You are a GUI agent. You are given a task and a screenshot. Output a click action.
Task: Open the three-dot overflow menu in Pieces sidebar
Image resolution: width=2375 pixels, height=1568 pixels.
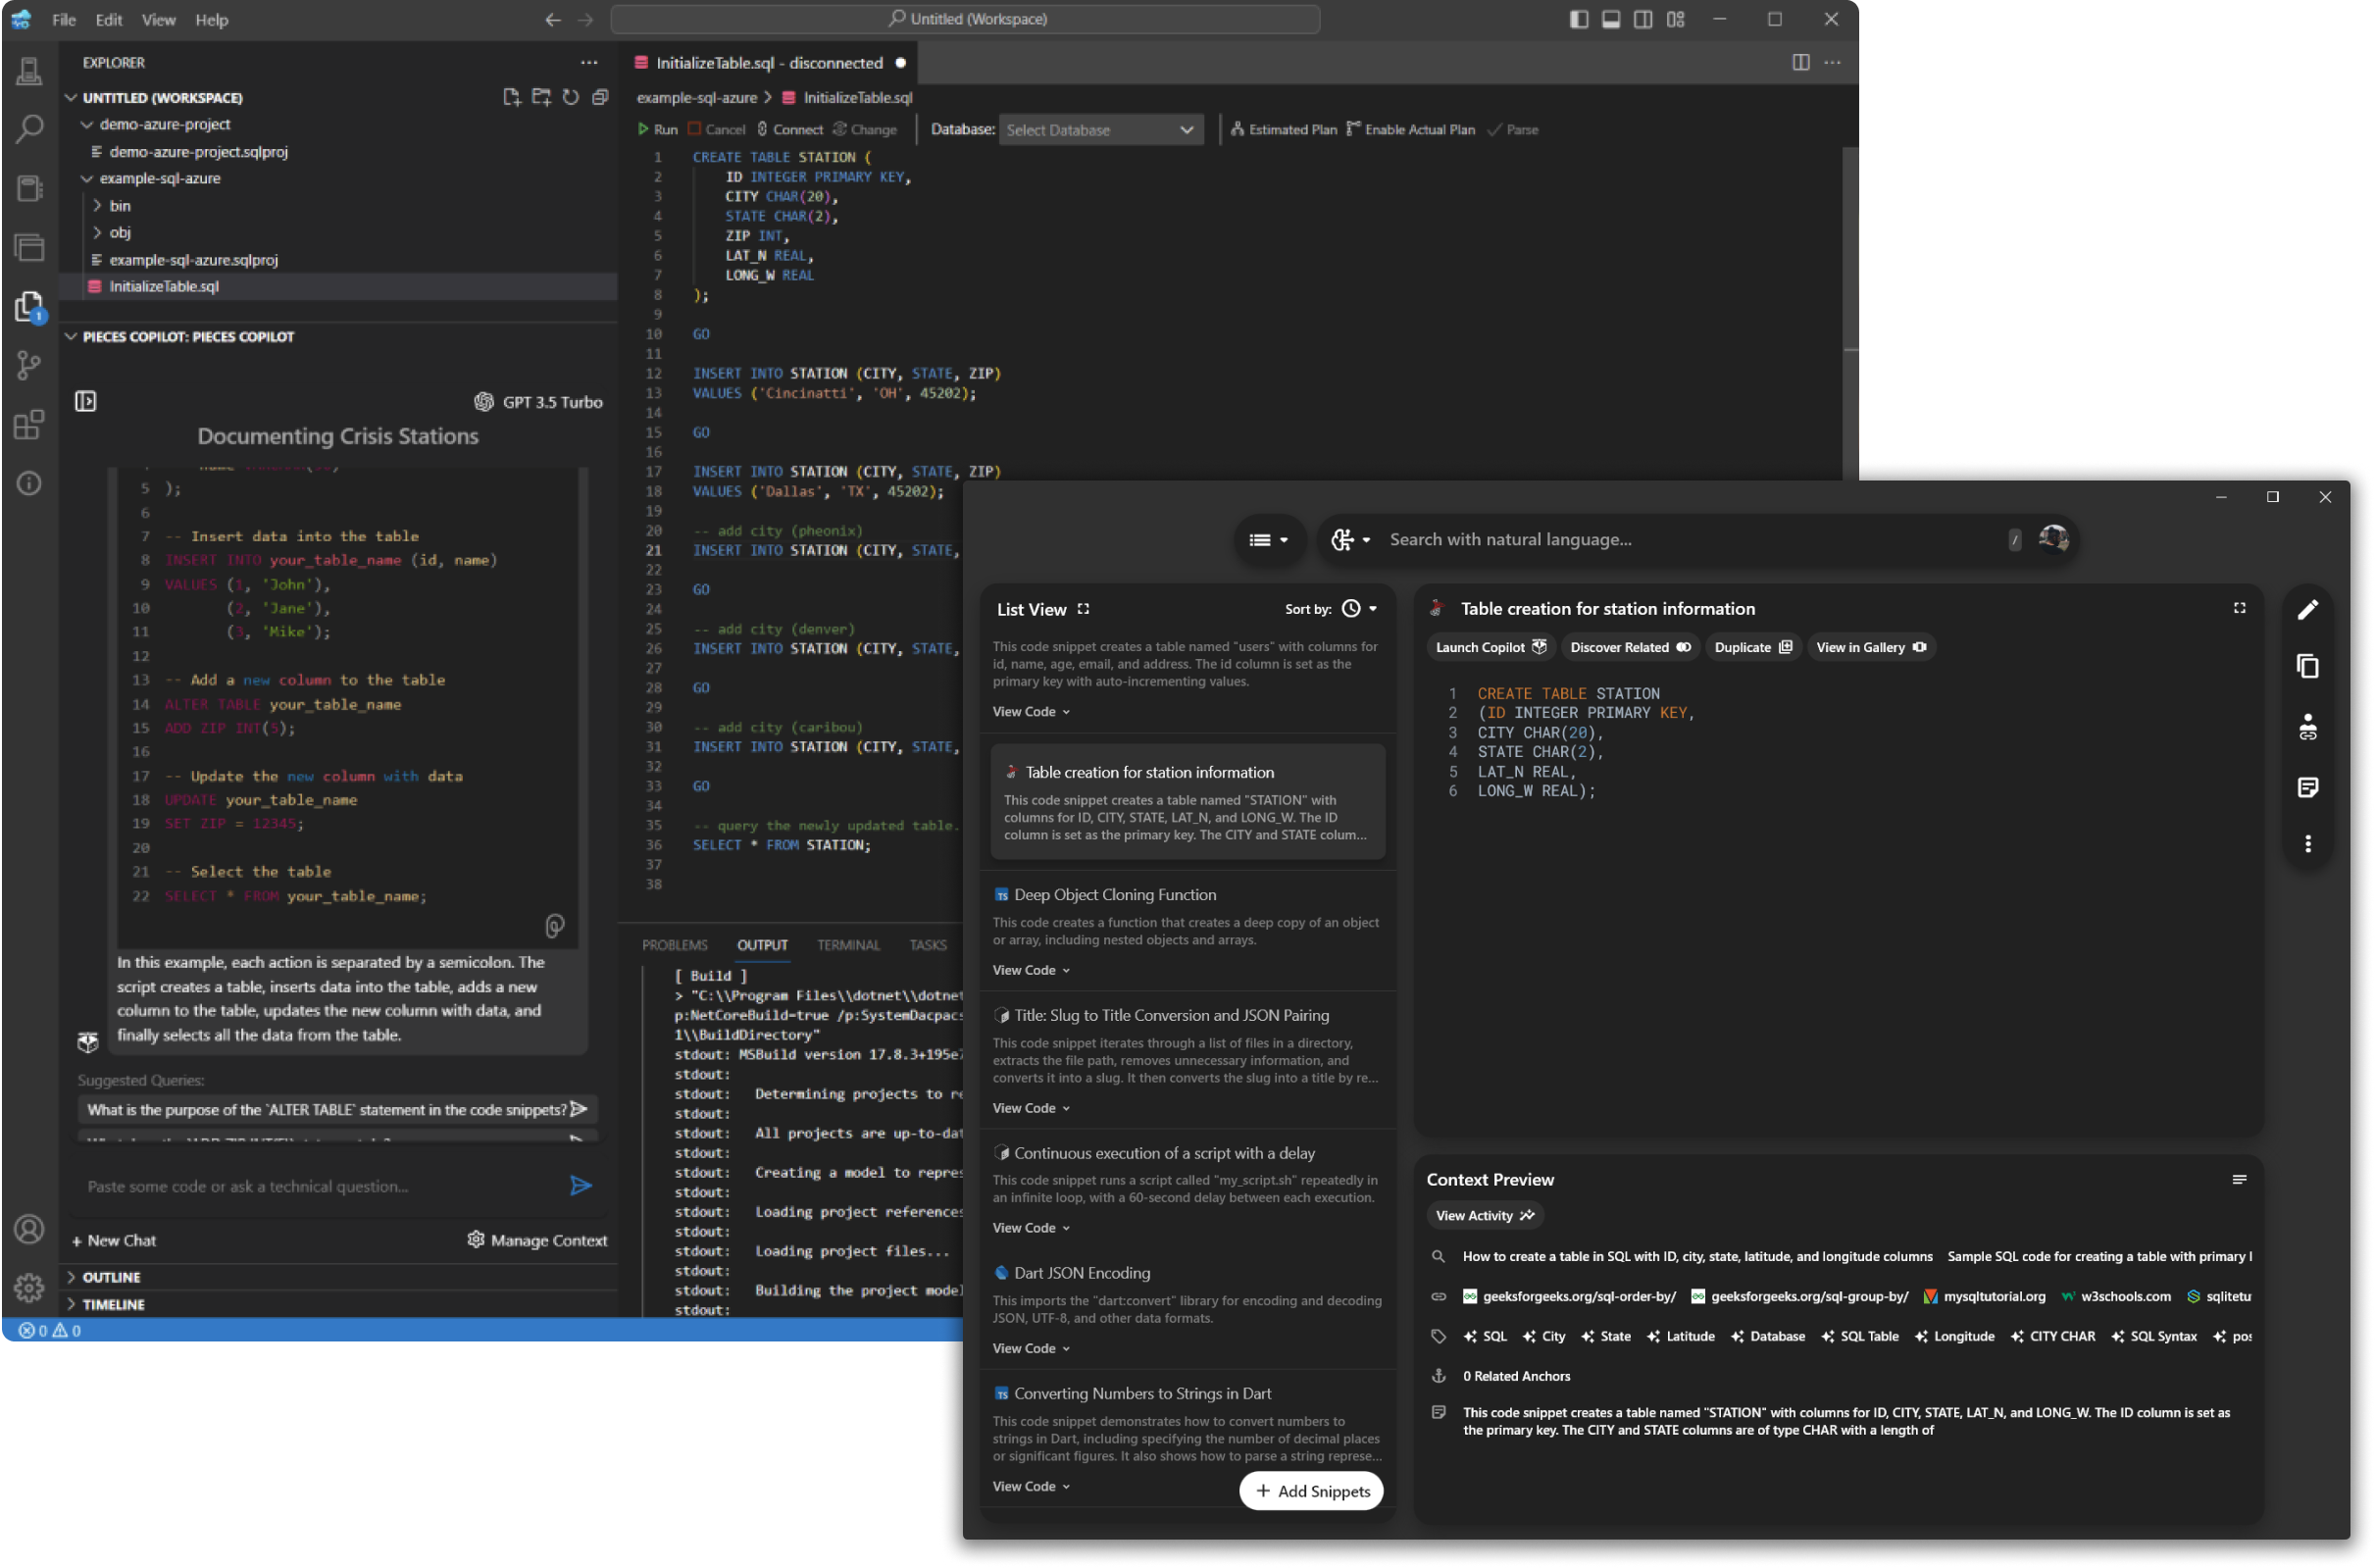[2309, 843]
